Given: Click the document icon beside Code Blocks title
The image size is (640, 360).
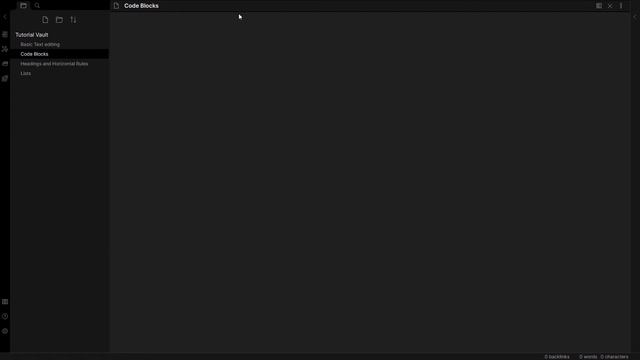Looking at the screenshot, I should (x=116, y=6).
